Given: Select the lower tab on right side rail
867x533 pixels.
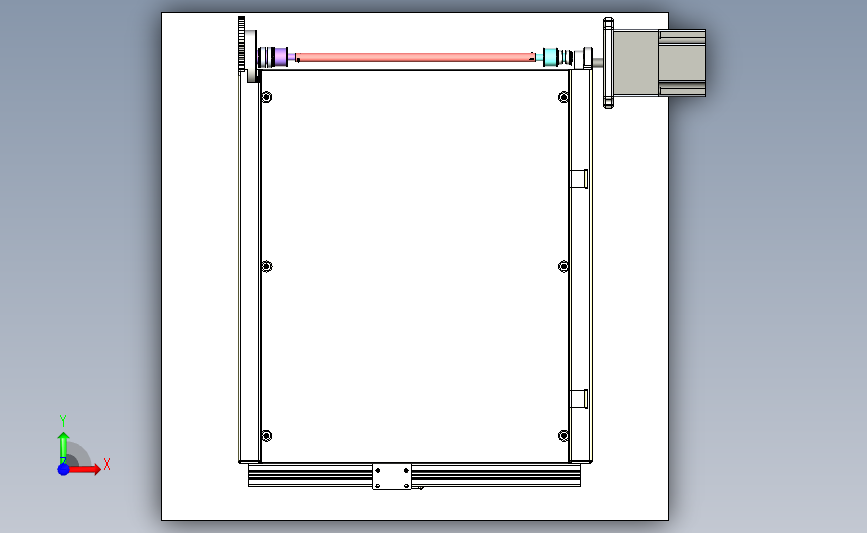Looking at the screenshot, I should coord(578,399).
